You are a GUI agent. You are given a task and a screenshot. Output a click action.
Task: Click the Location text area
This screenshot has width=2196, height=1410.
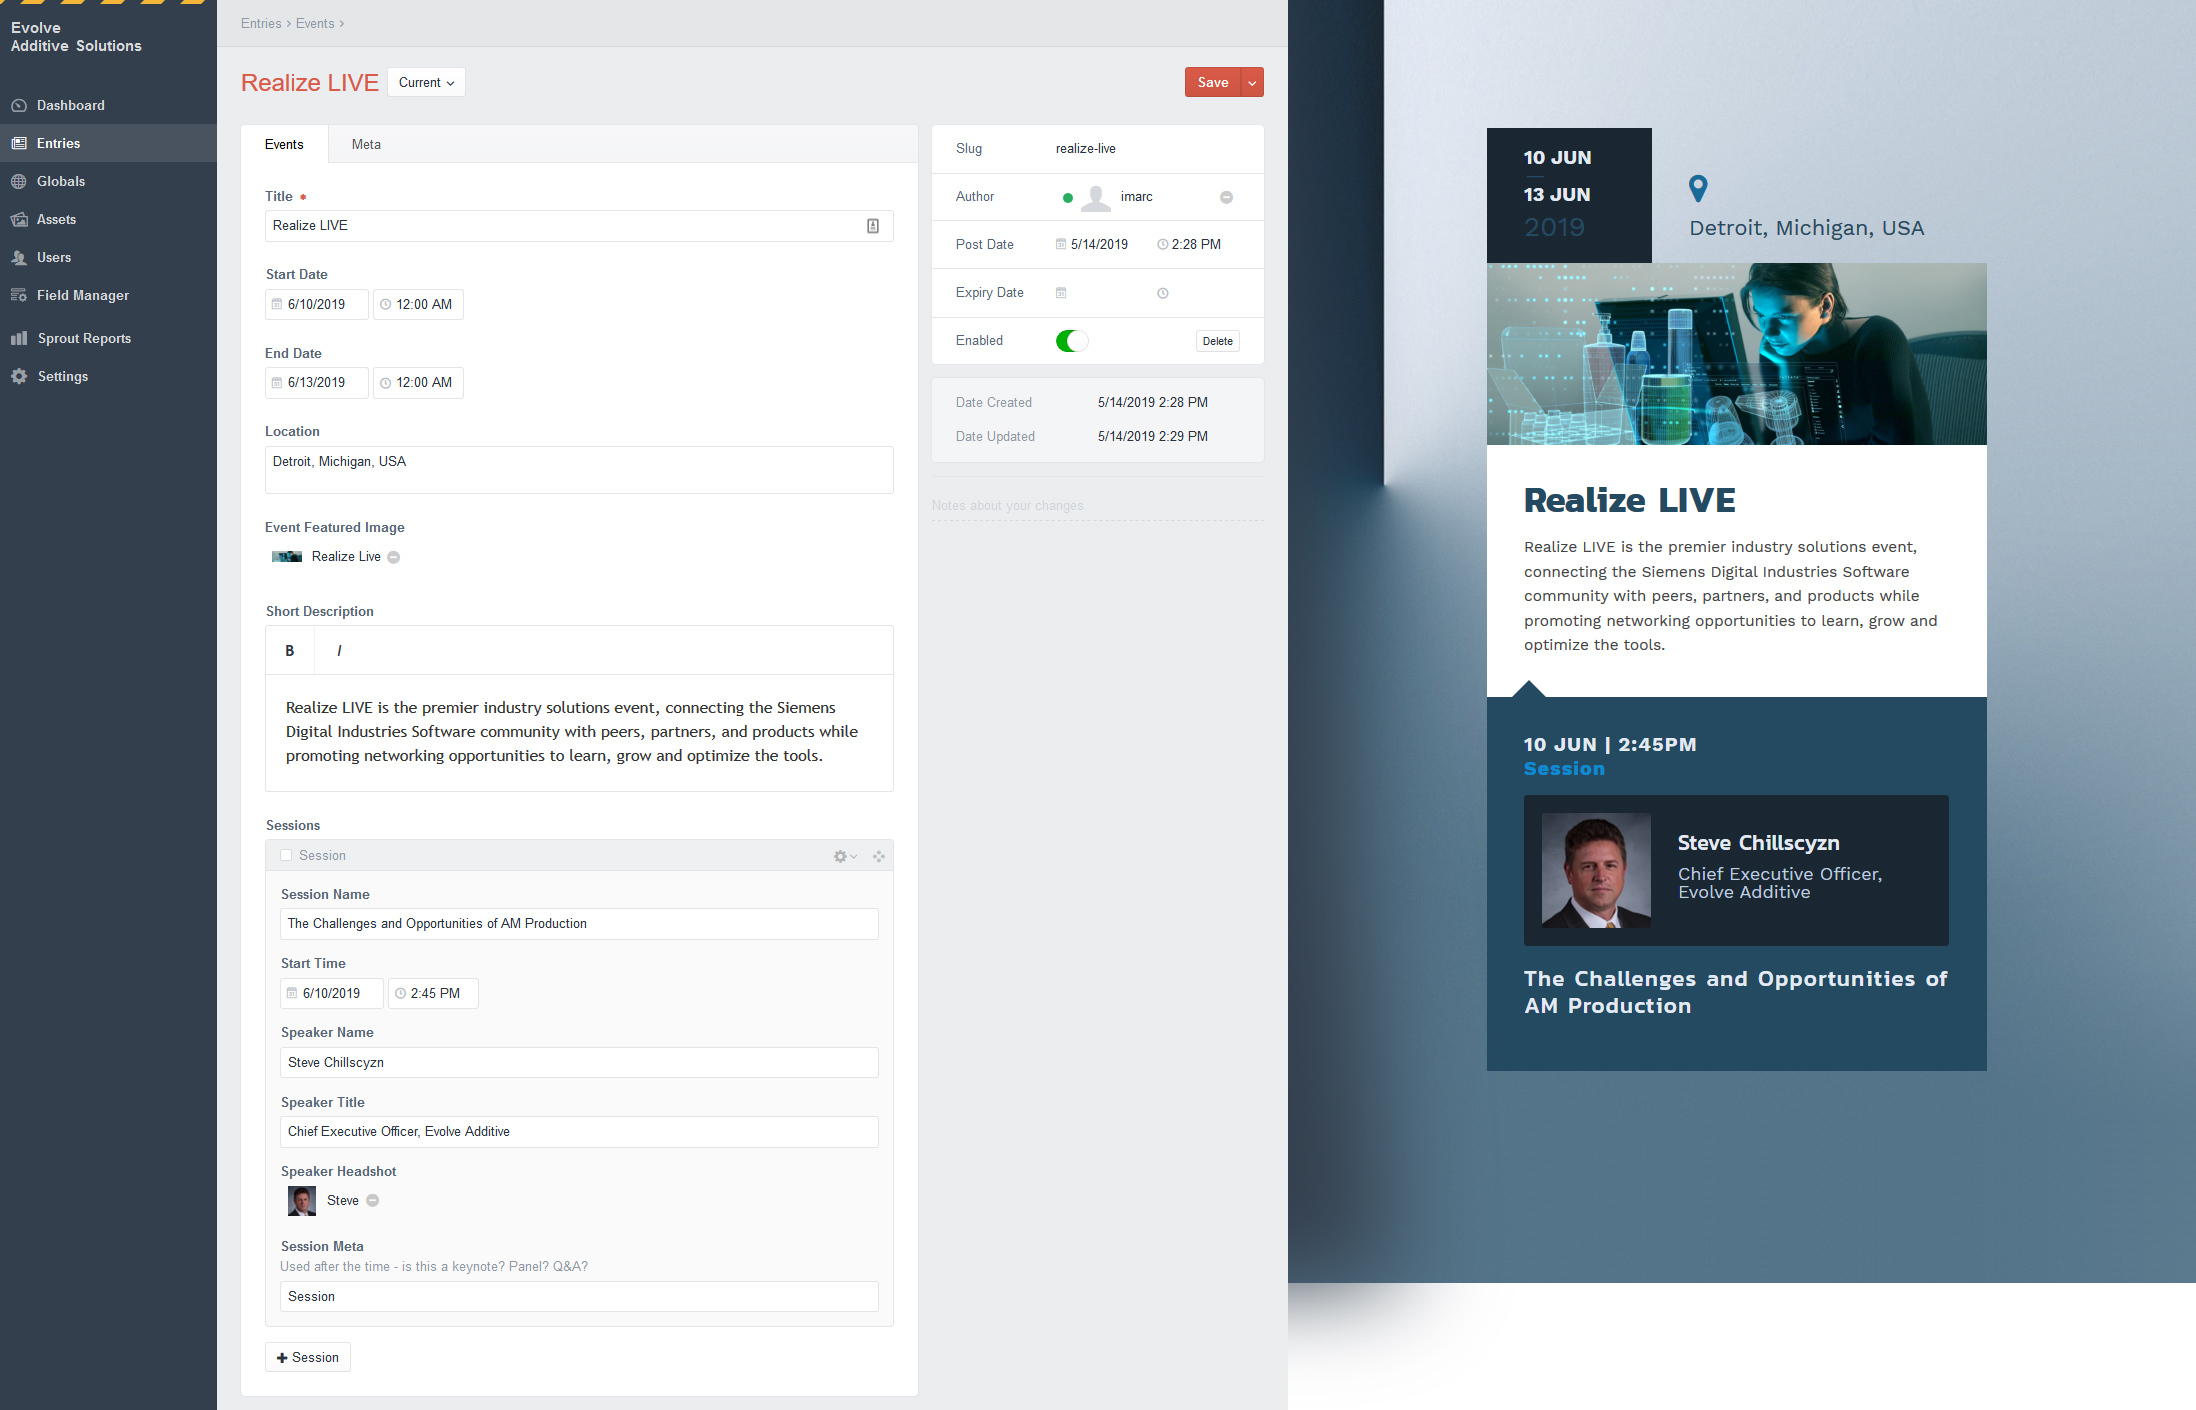pos(579,470)
